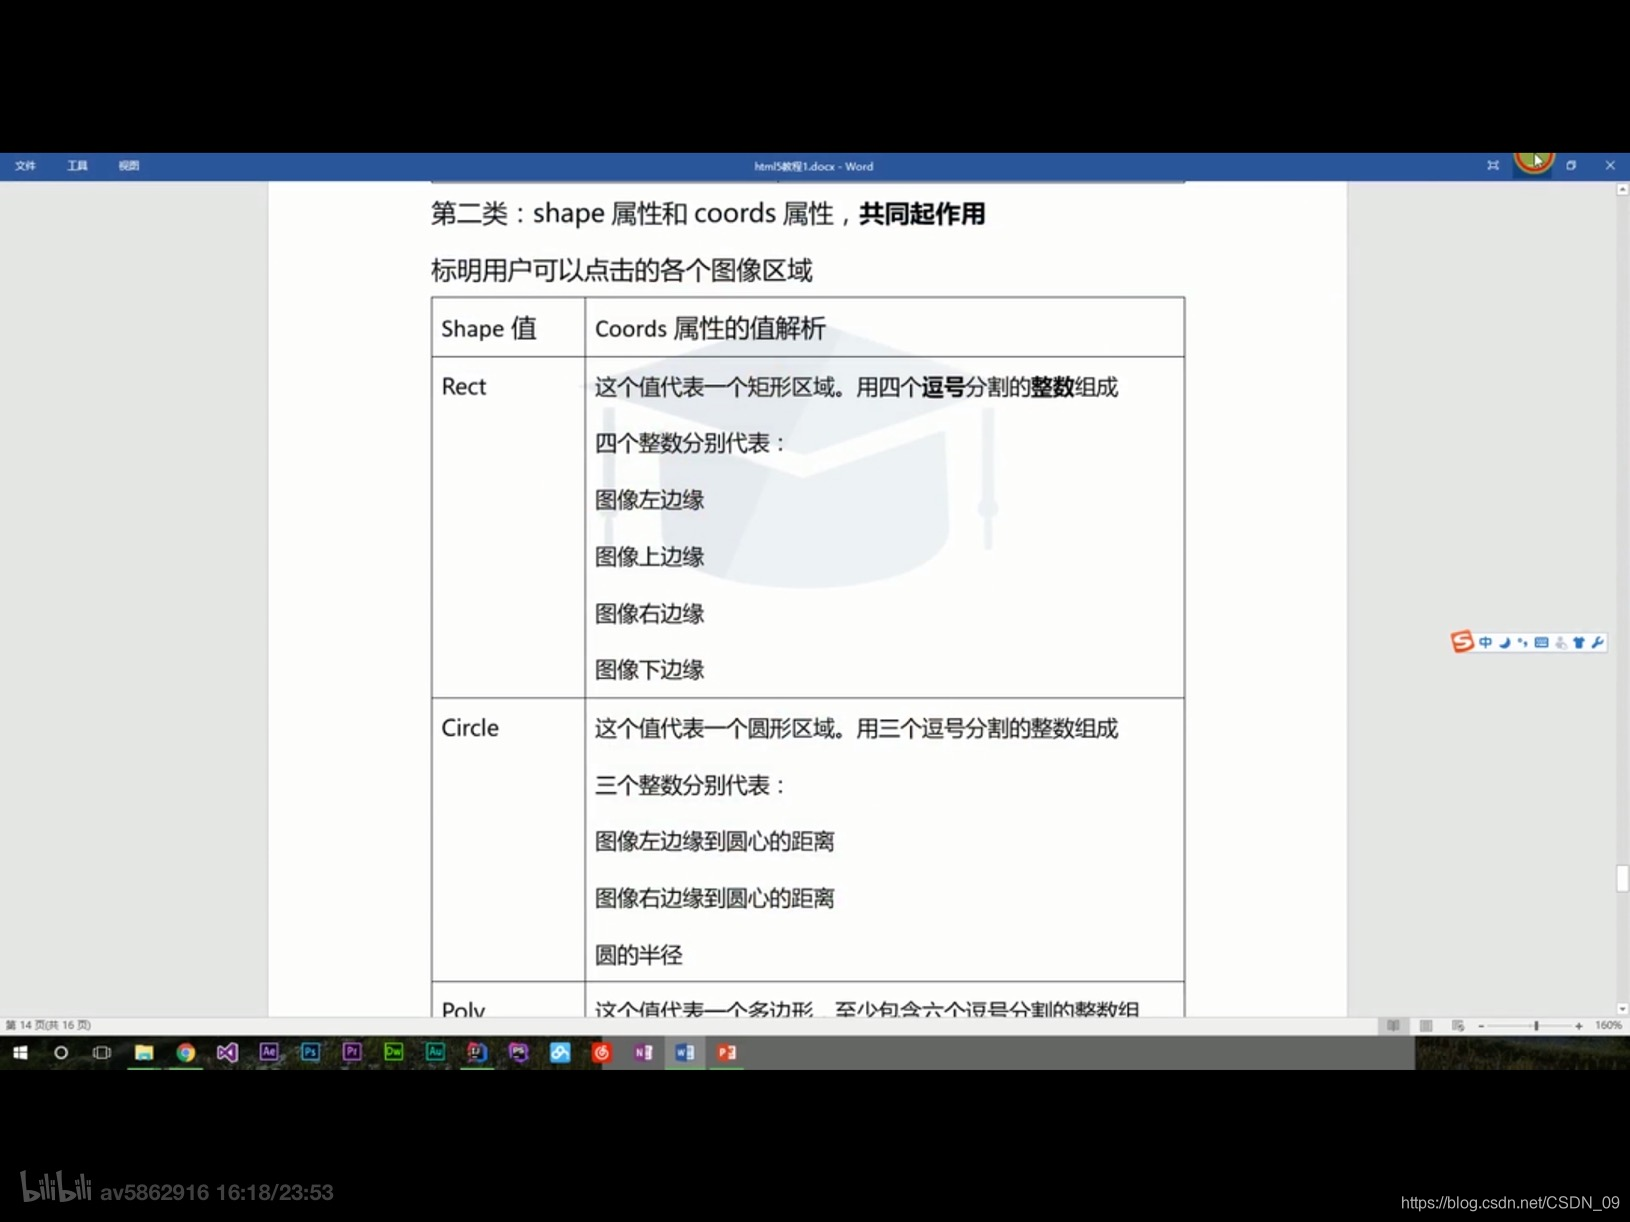Toggle Chinese/English punctuation mode

[1521, 642]
